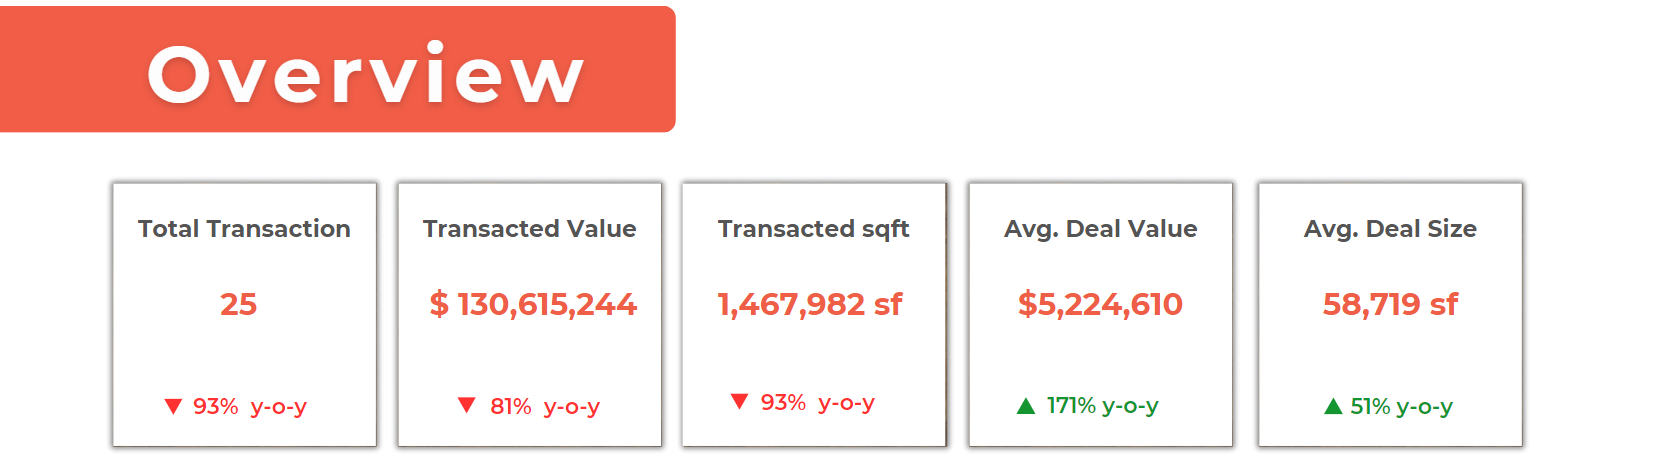
Task: Click the 58,719 sf average deal size
Action: [x=1390, y=304]
